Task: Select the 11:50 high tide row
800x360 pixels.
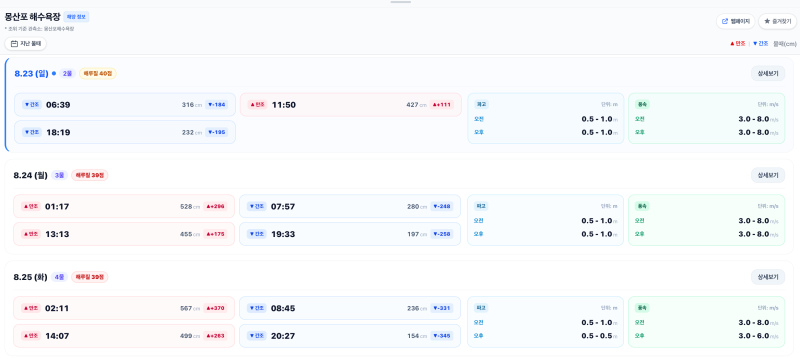Action: (351, 105)
